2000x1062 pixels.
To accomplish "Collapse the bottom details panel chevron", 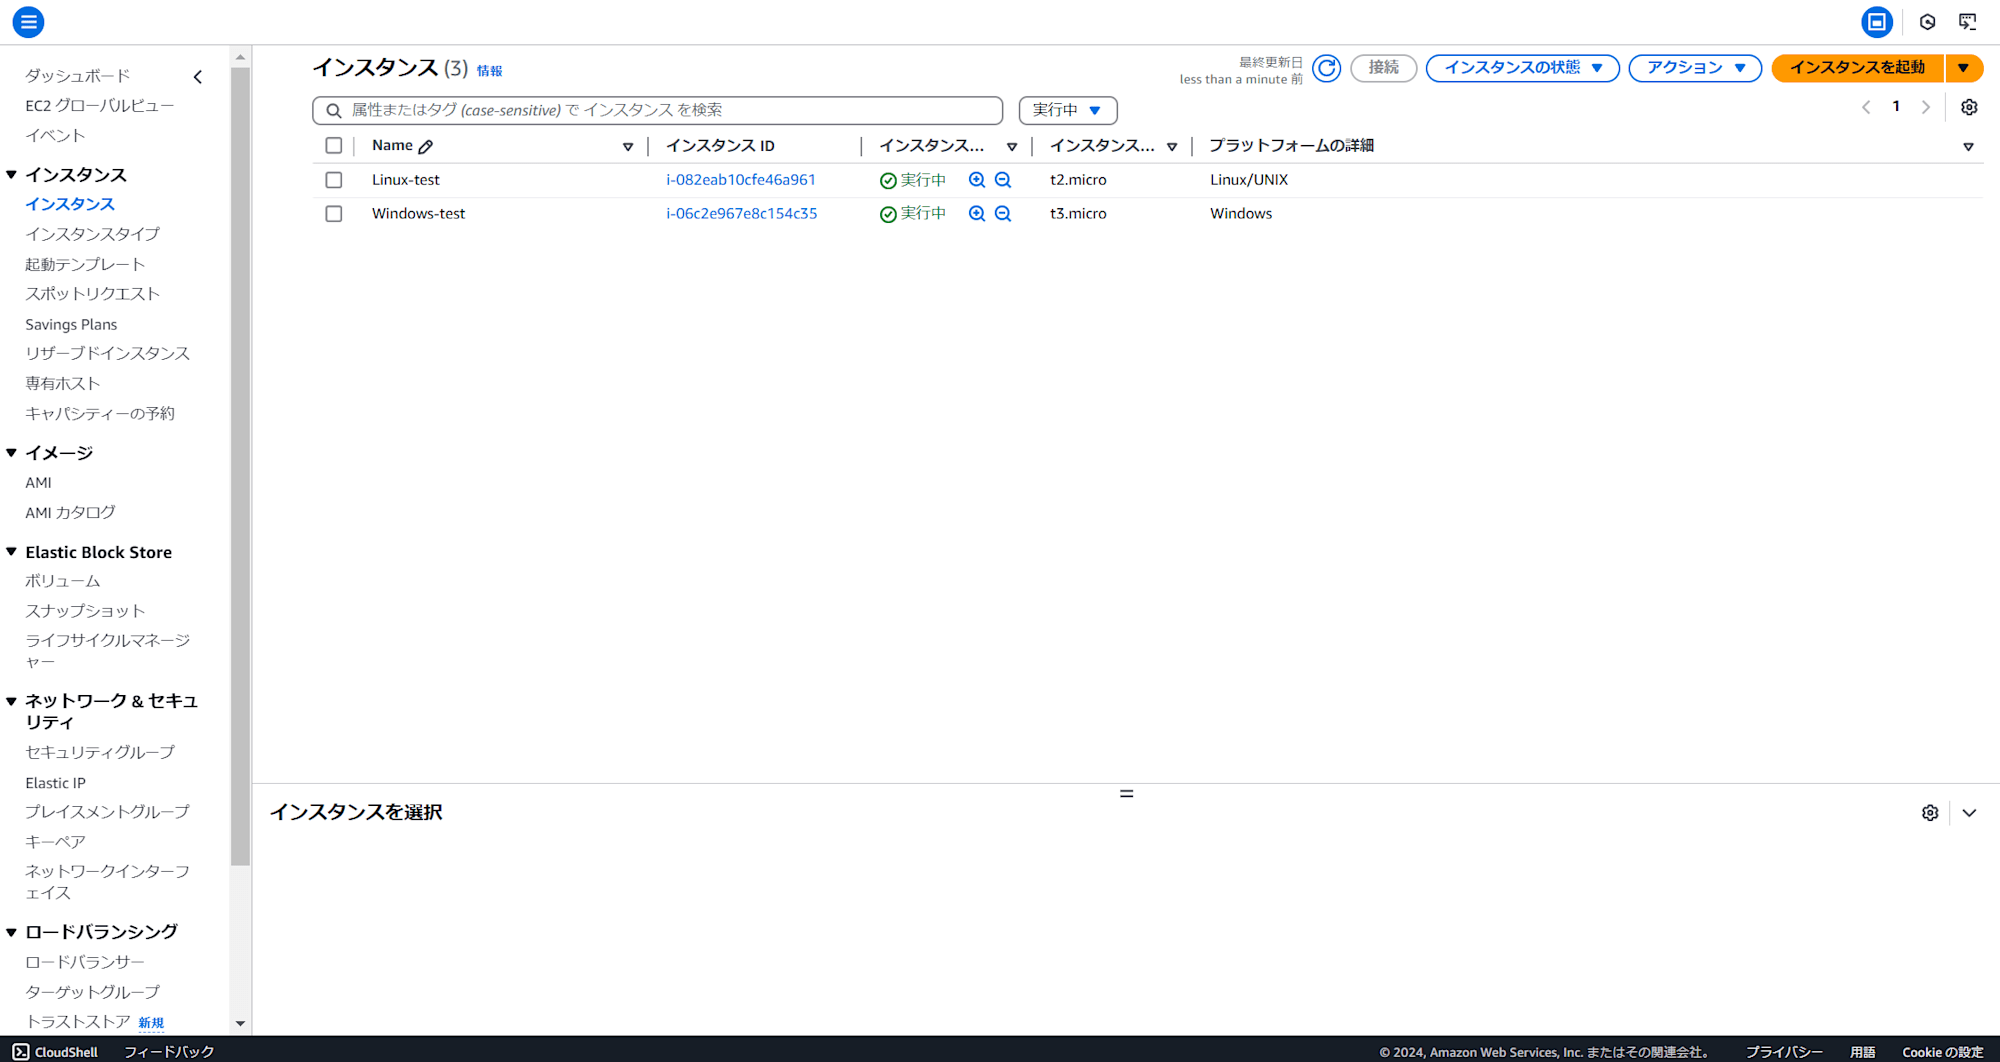I will coord(1969,813).
